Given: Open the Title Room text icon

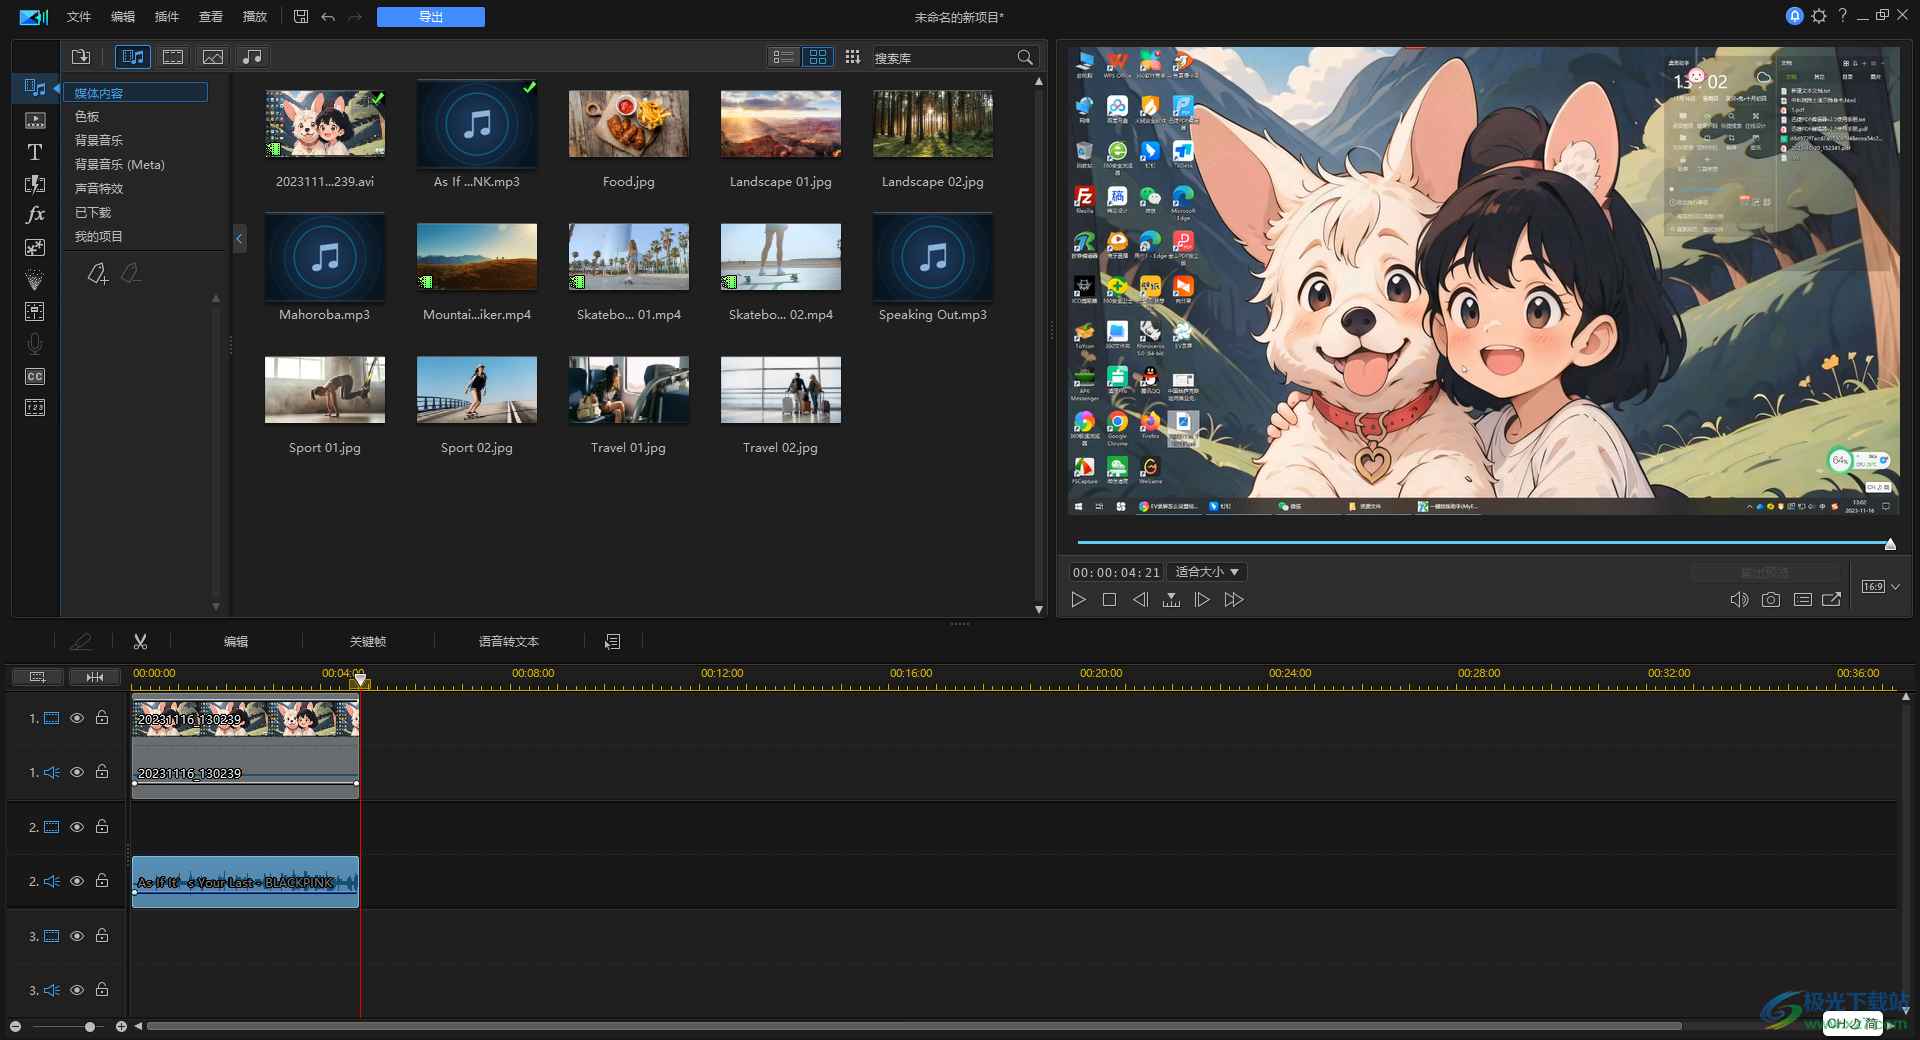Looking at the screenshot, I should pos(35,152).
